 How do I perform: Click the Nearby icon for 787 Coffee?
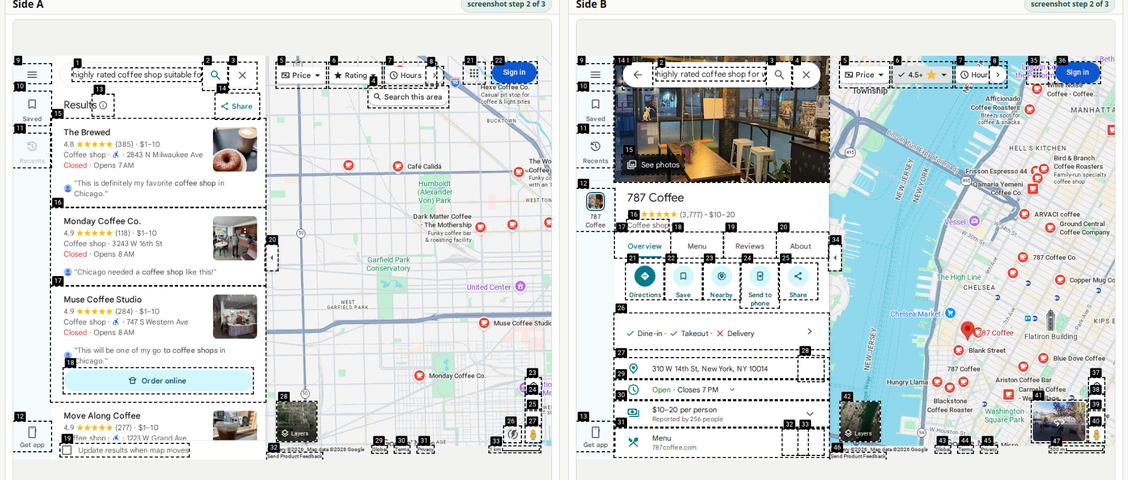click(722, 276)
